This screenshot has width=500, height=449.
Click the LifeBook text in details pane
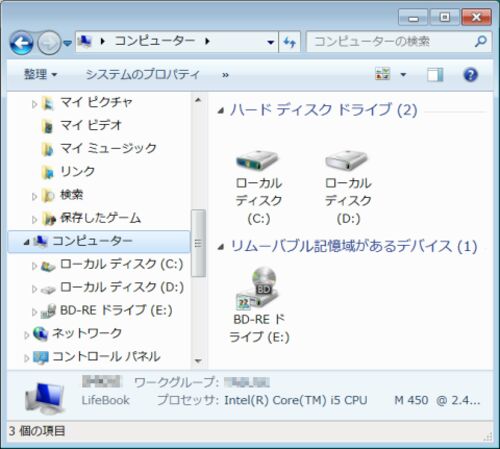pyautogui.click(x=105, y=400)
